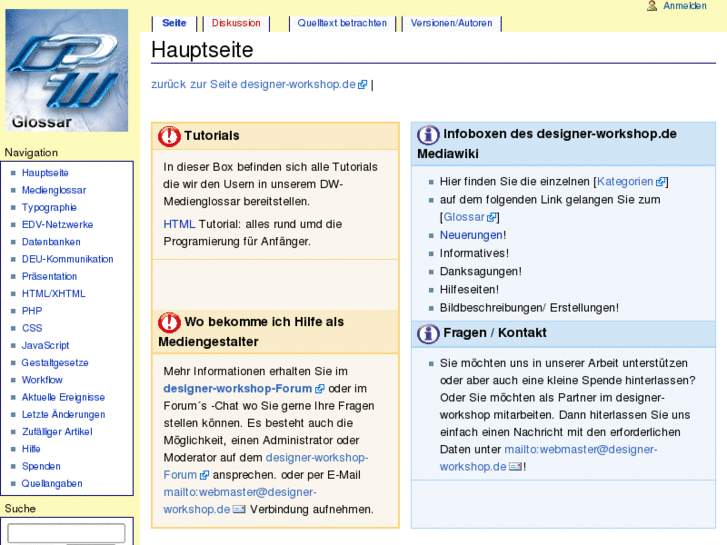
Task: Open the Neuerungen link
Action: point(471,235)
